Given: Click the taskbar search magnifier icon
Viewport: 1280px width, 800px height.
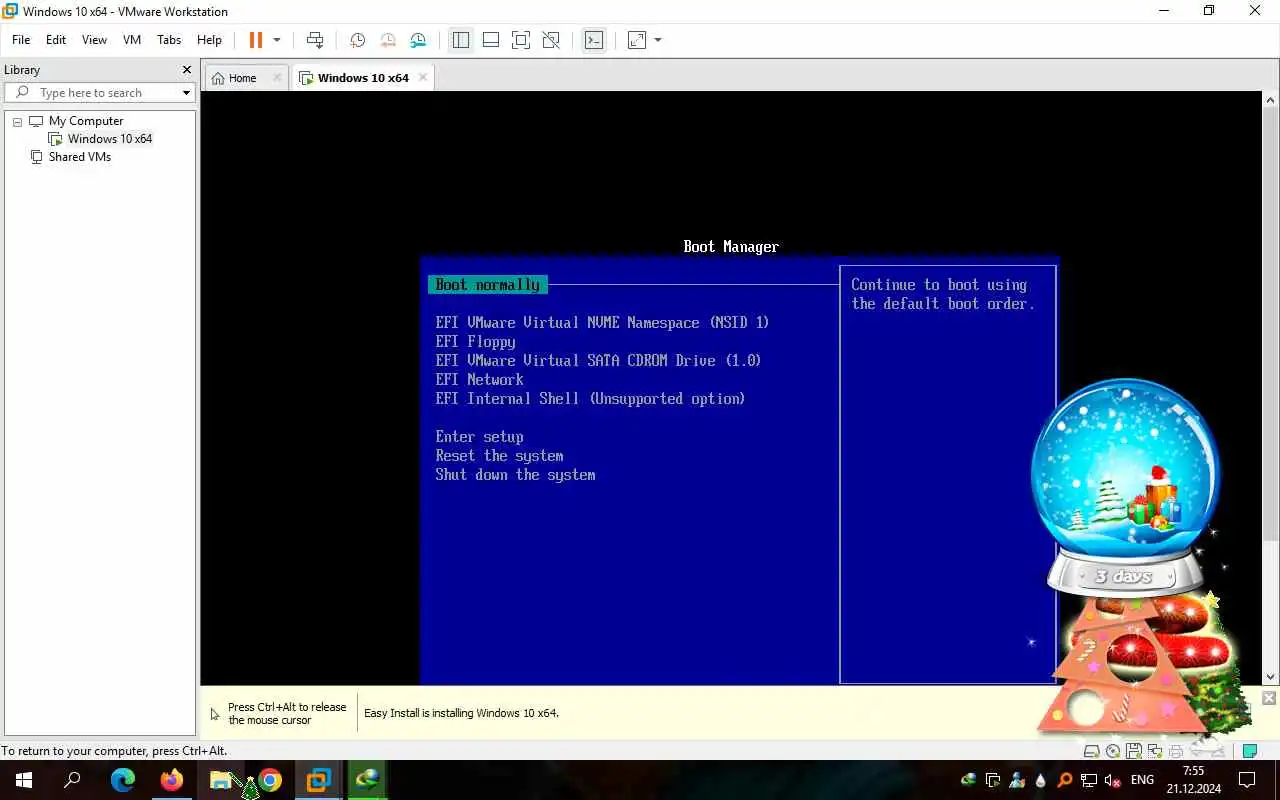Looking at the screenshot, I should (72, 780).
